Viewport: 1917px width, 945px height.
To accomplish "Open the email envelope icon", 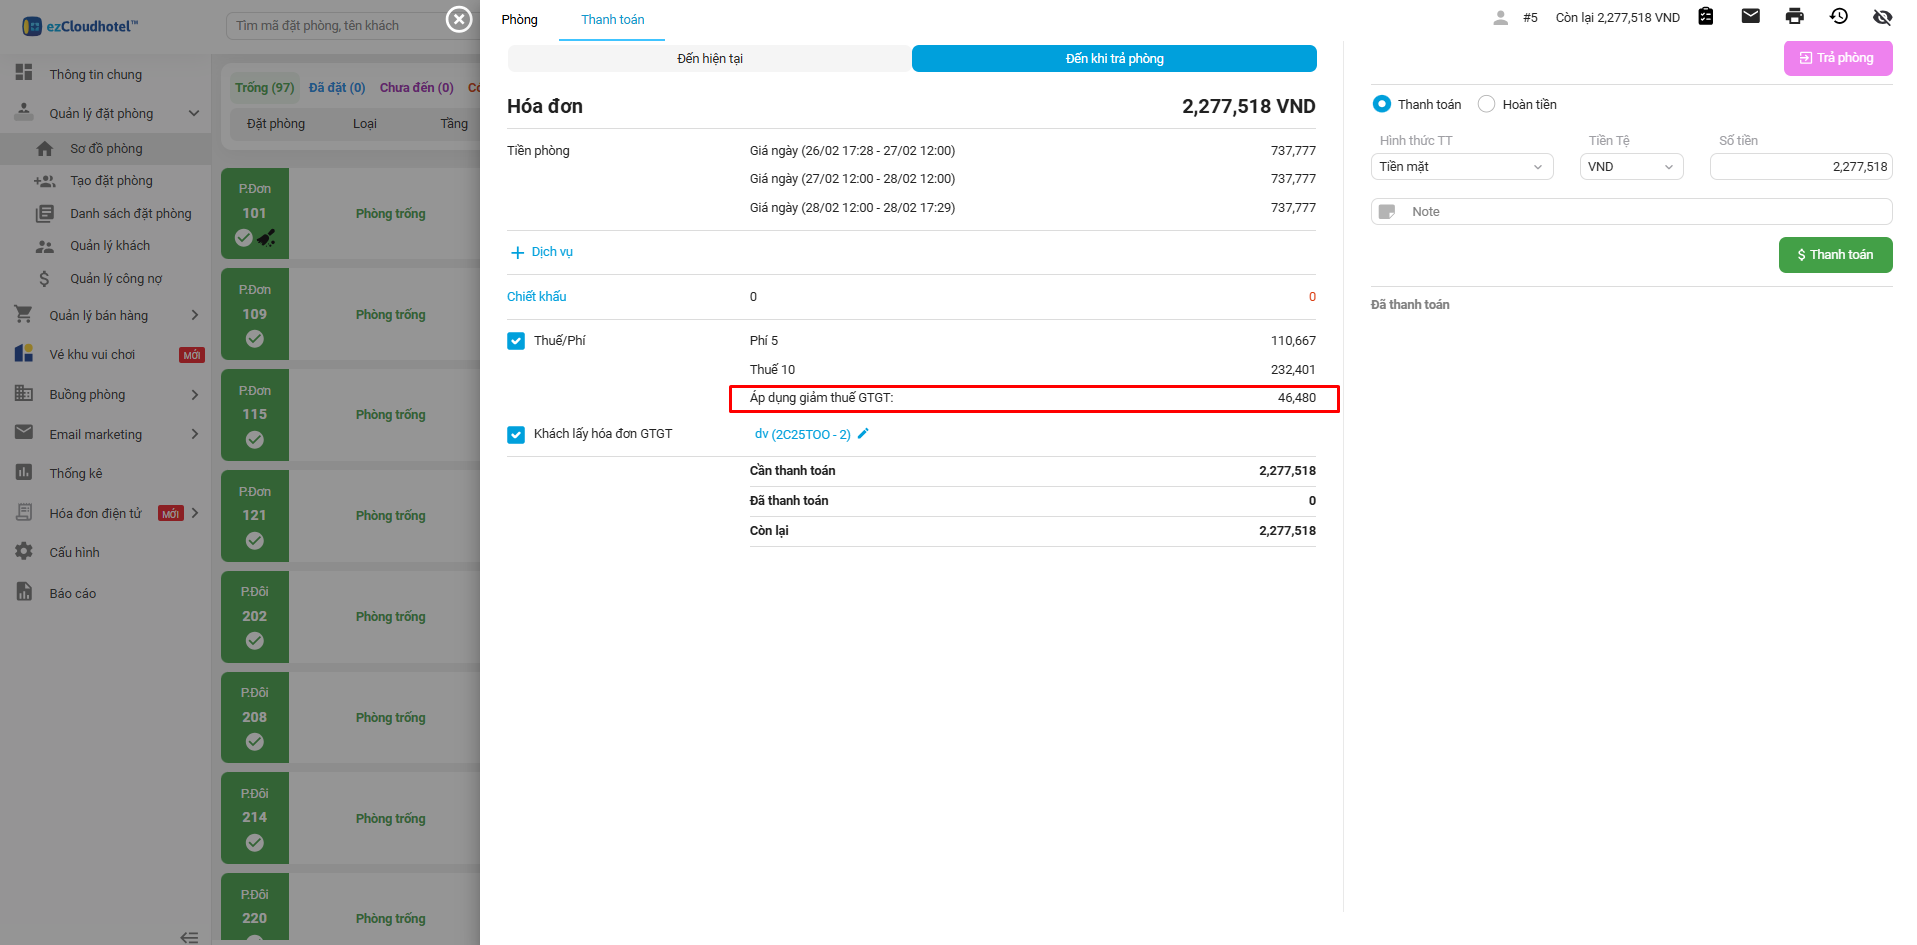I will click(x=1750, y=16).
